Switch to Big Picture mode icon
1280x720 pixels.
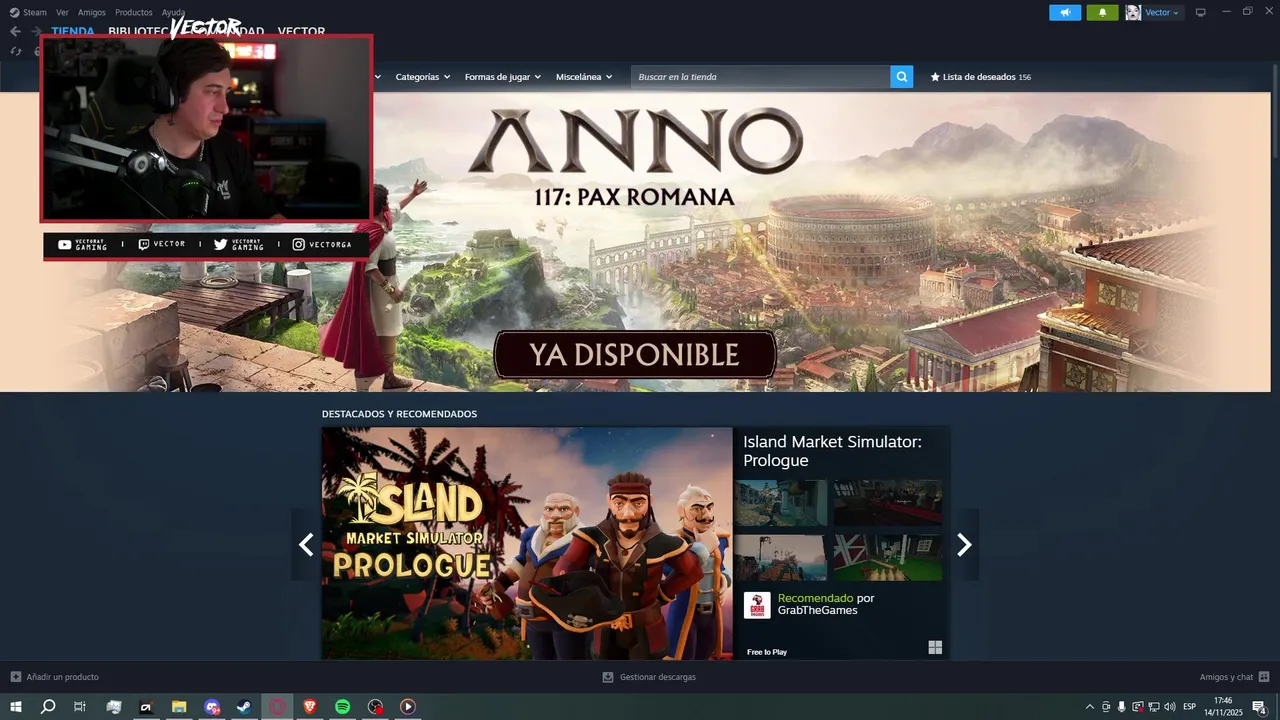[x=1201, y=12]
